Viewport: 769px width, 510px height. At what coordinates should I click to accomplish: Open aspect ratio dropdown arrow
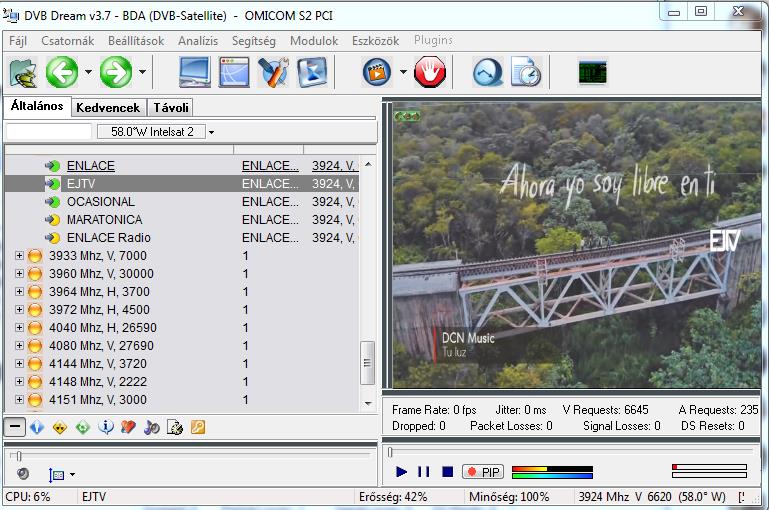(x=73, y=474)
